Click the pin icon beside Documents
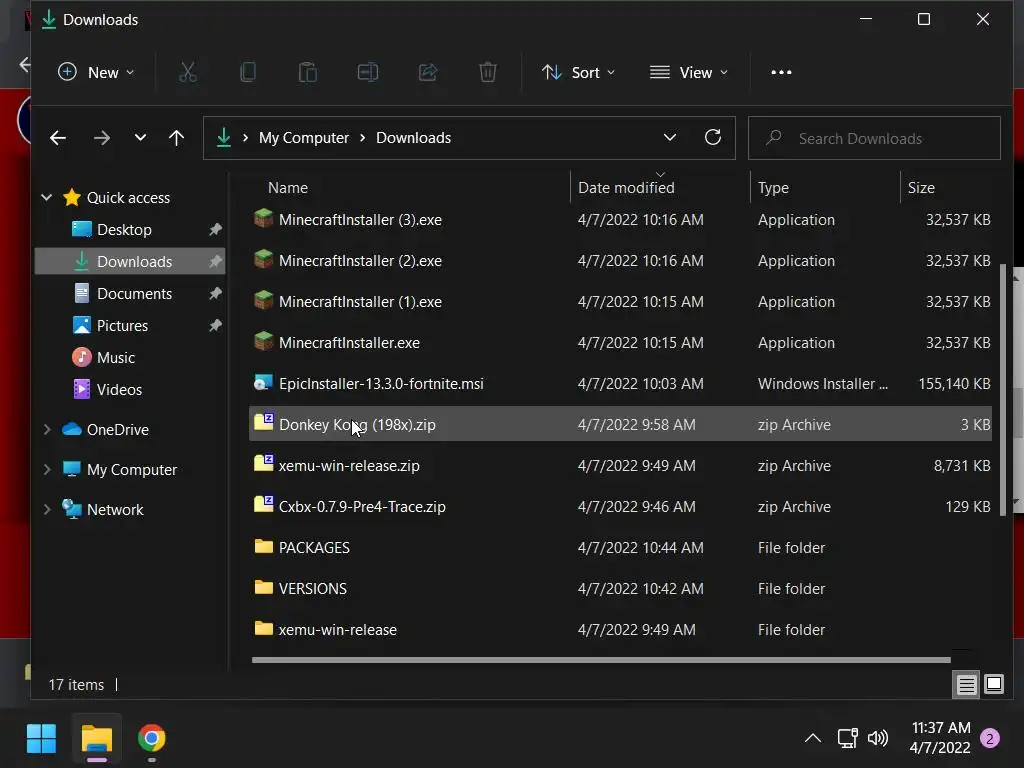1024x768 pixels. pos(215,294)
